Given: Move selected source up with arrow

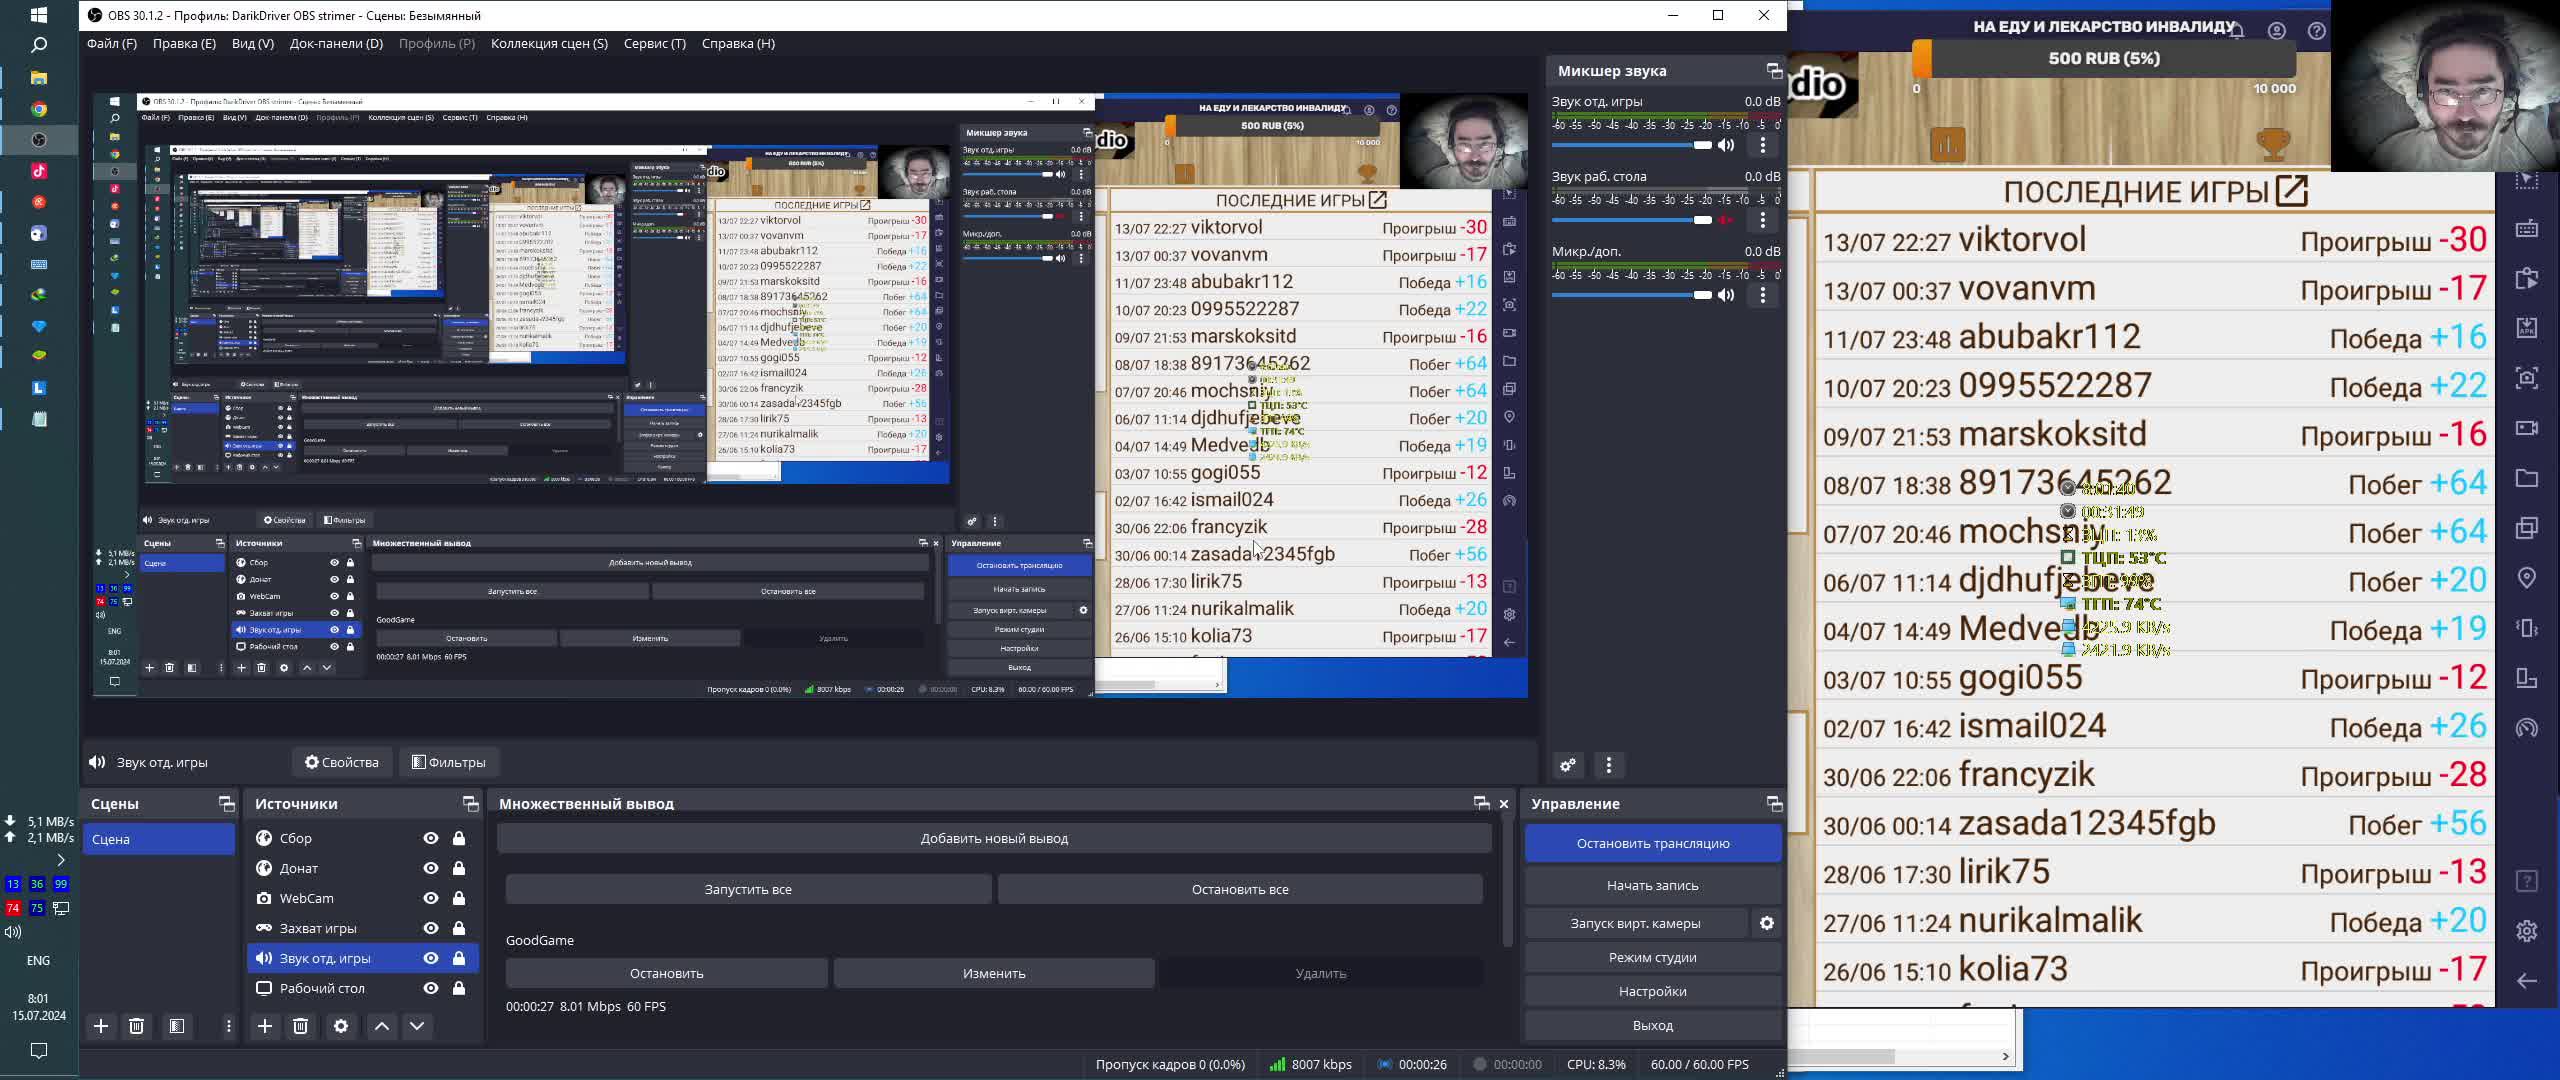Looking at the screenshot, I should 381,1026.
